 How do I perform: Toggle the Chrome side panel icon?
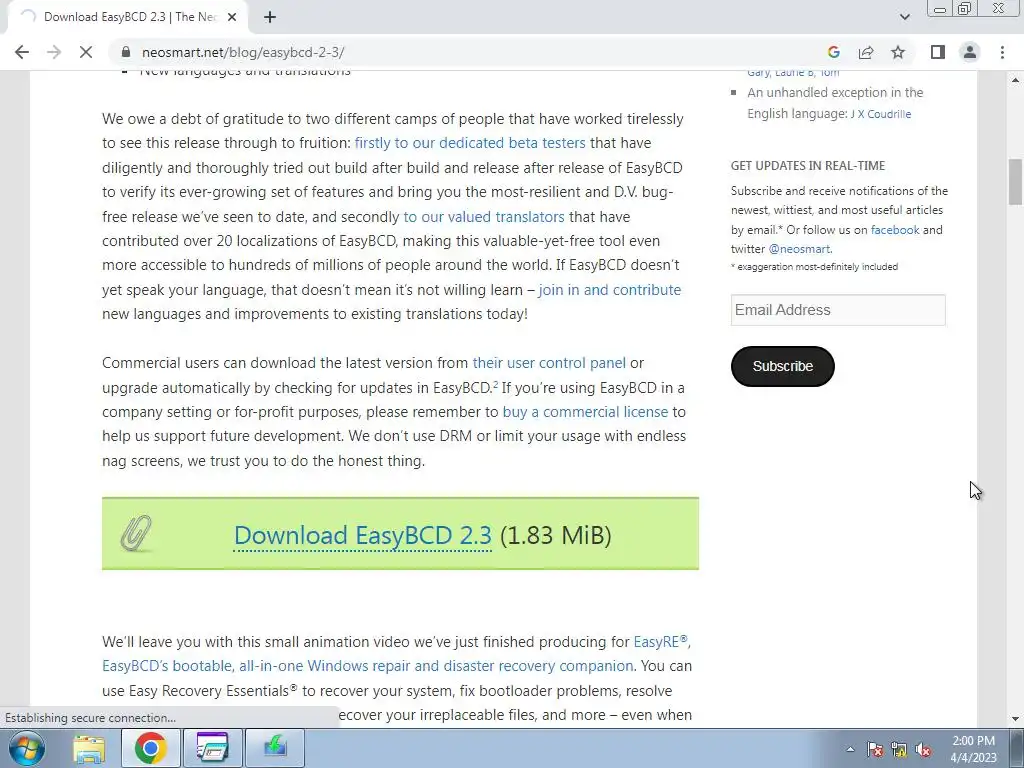pos(938,52)
